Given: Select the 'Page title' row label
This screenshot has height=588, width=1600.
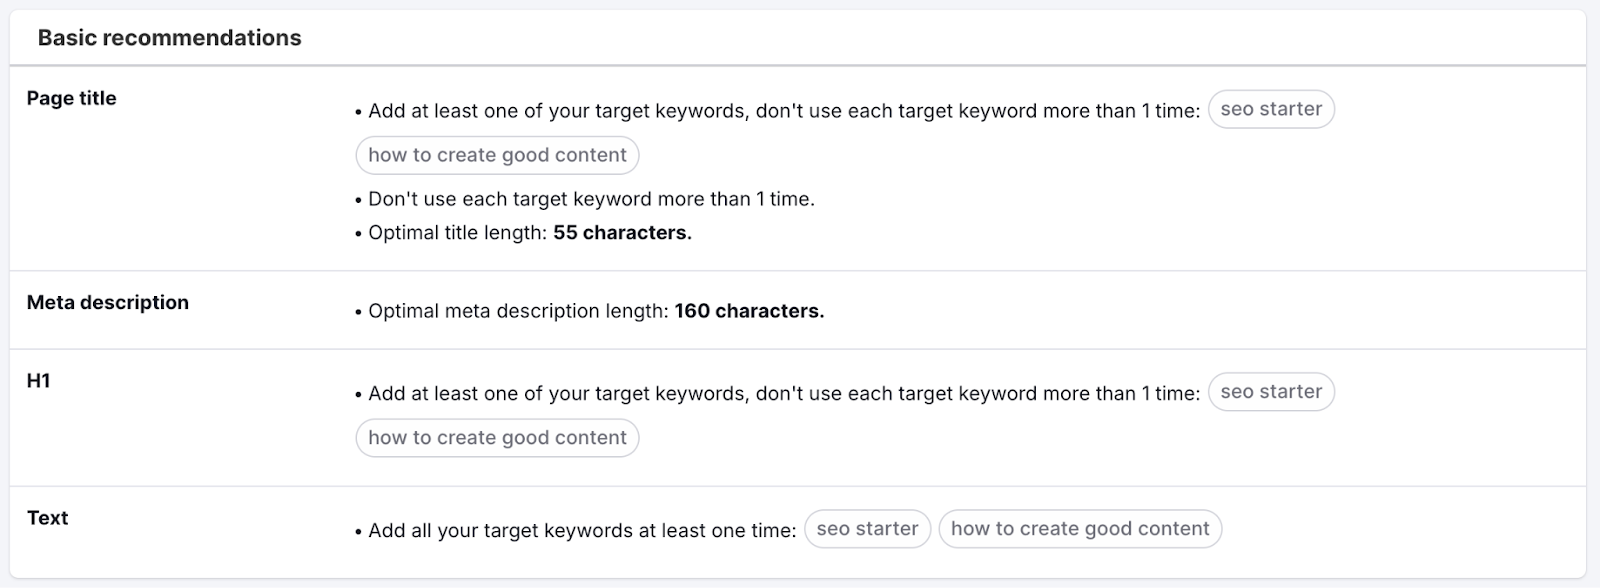Looking at the screenshot, I should pos(72,98).
